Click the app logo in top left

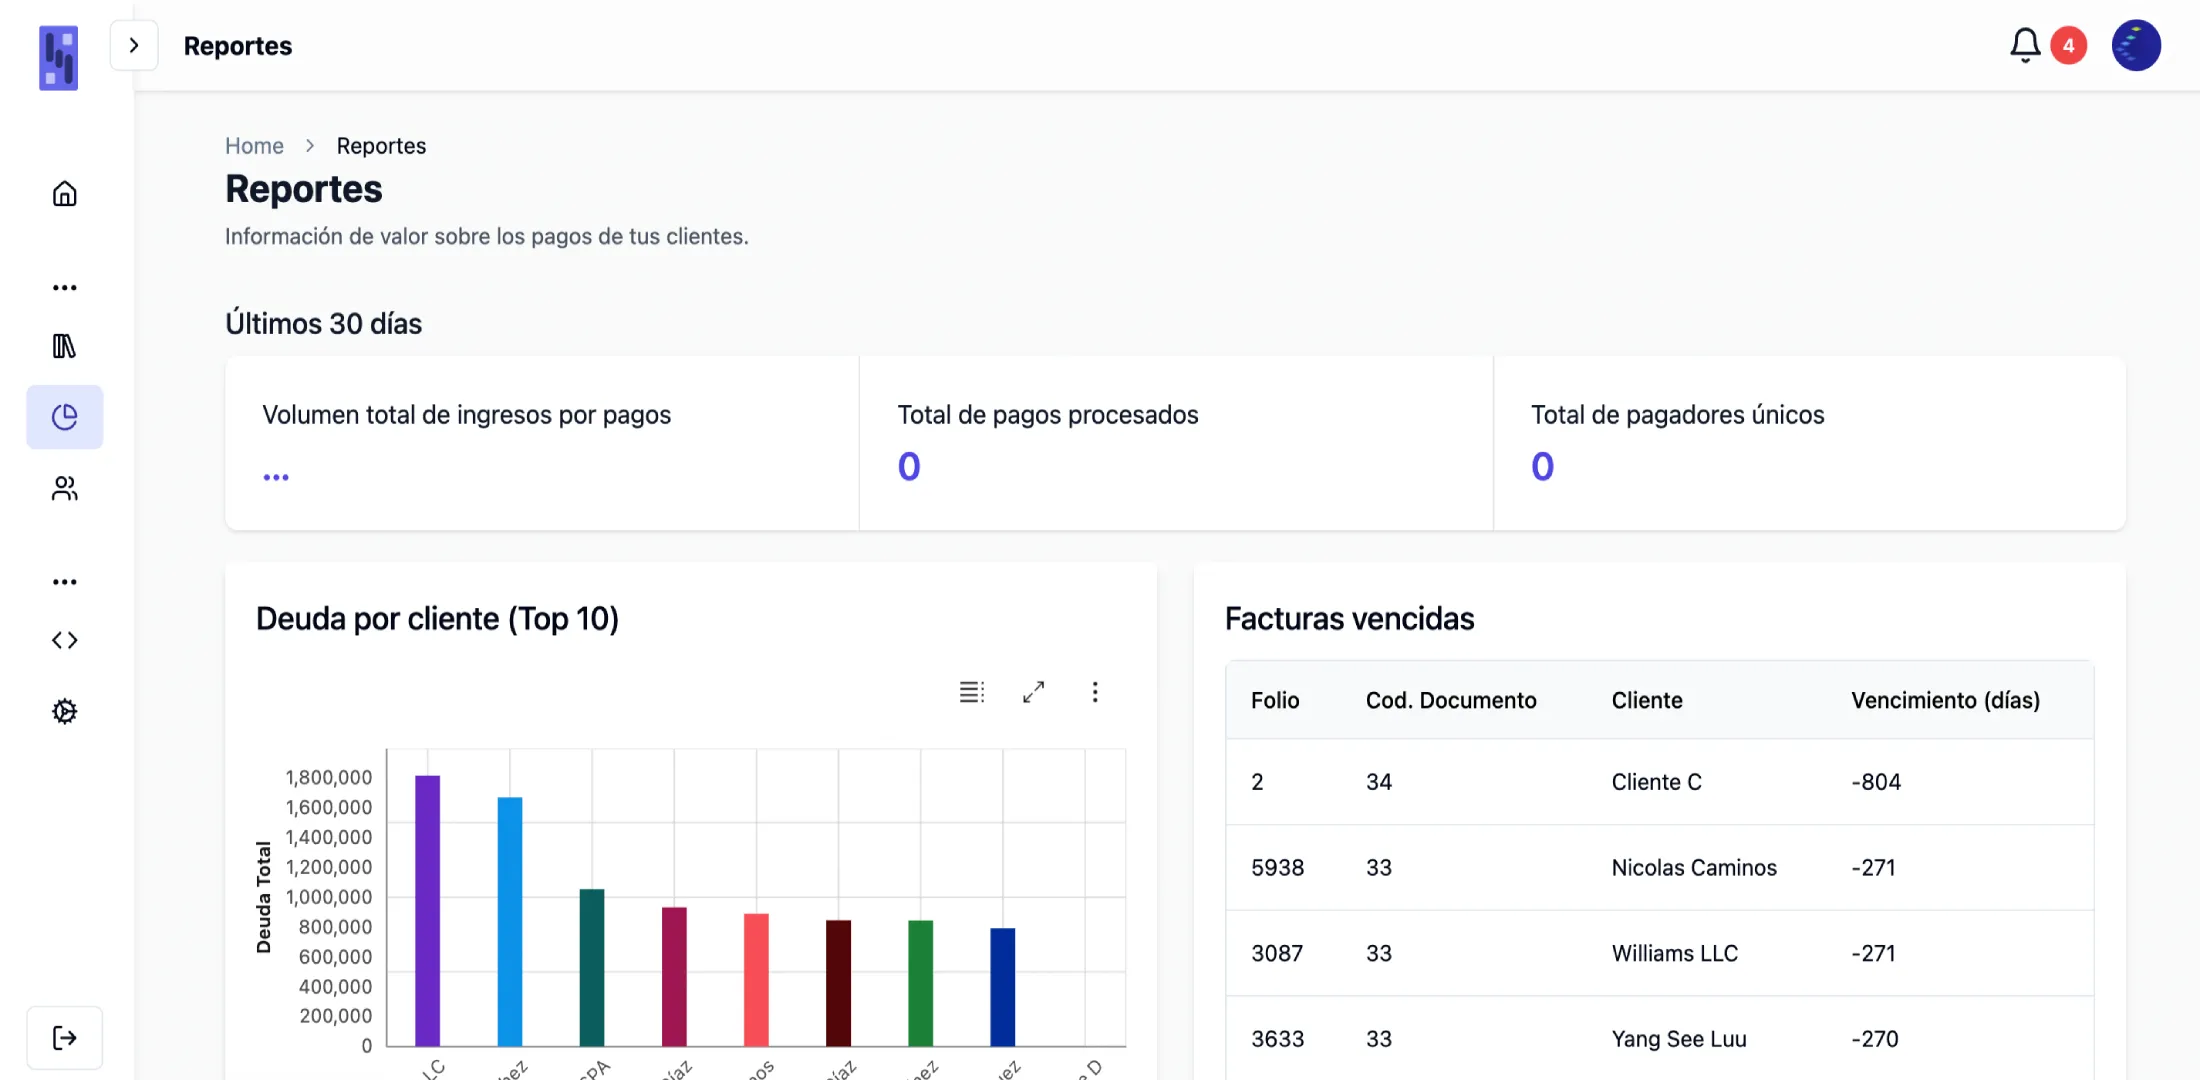(x=58, y=58)
